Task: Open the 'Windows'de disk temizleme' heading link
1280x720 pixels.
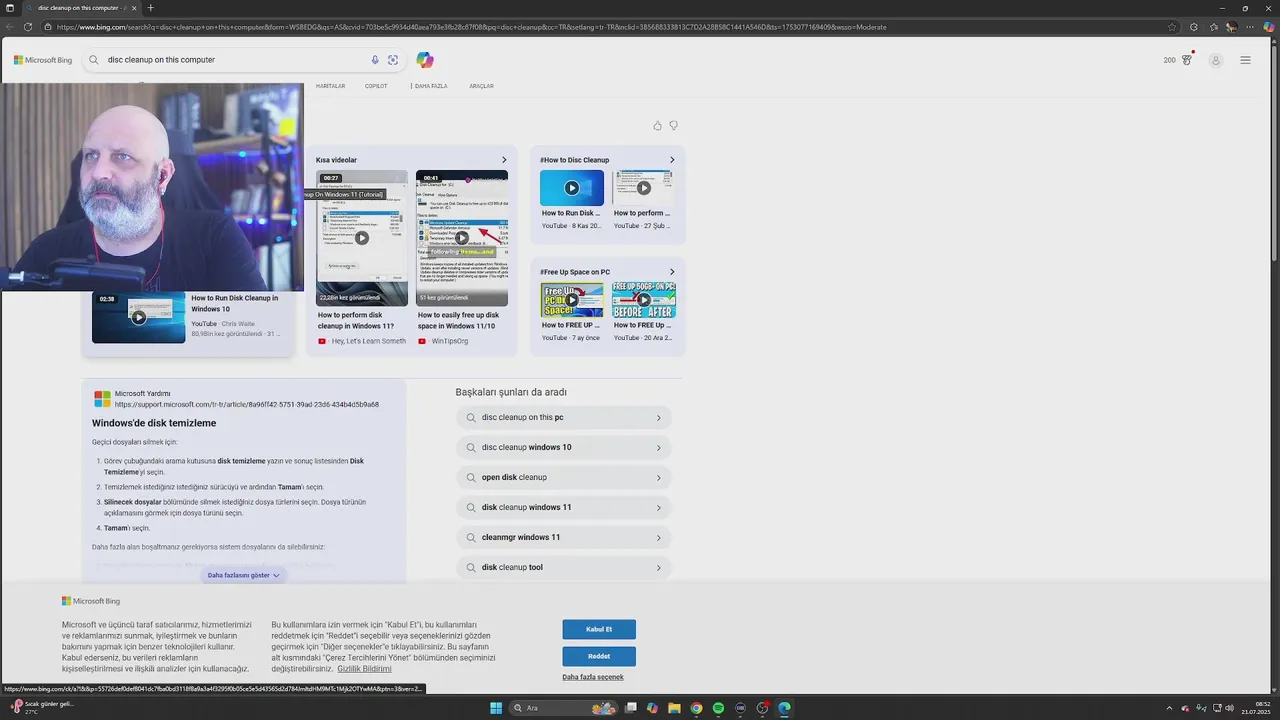Action: 154,424
